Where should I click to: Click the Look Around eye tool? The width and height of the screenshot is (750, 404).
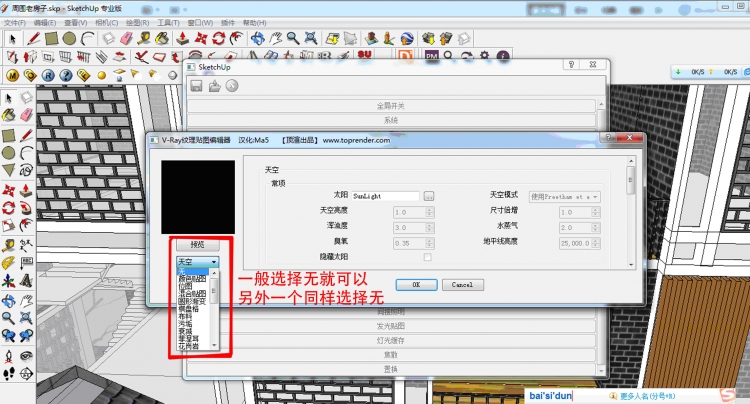click(x=26, y=356)
